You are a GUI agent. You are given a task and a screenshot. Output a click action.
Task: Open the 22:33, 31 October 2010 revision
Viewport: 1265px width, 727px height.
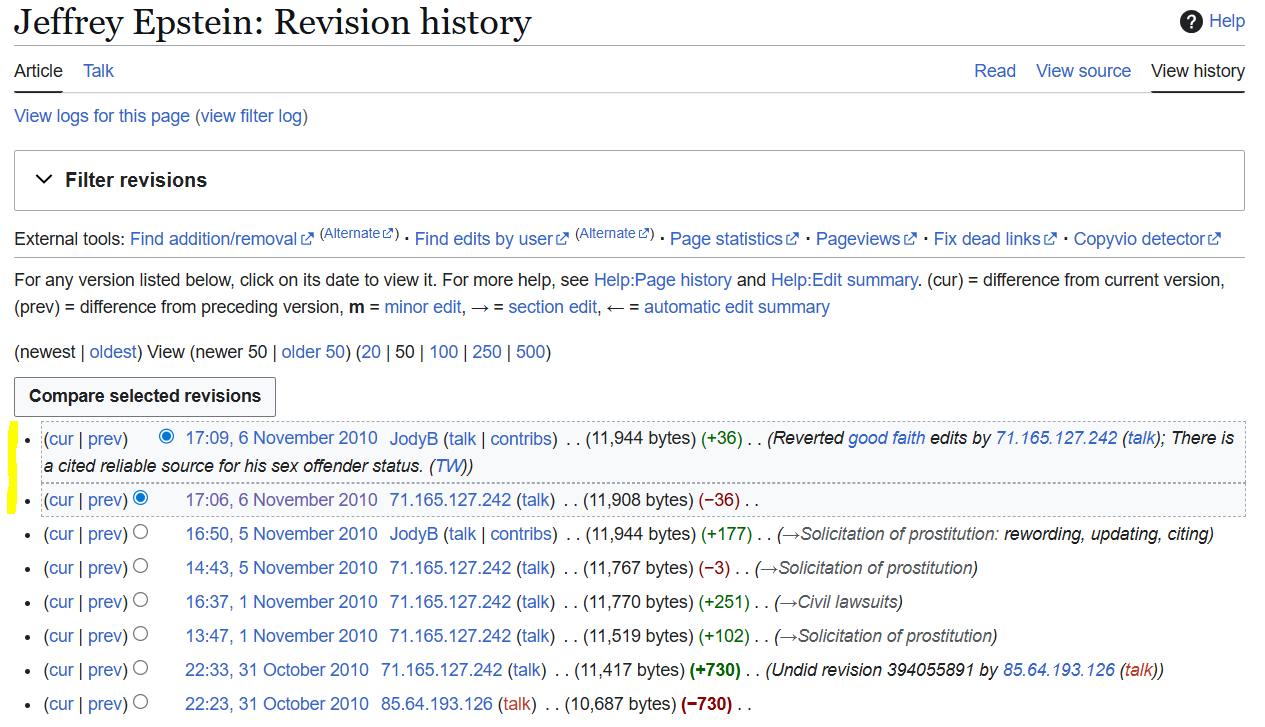(277, 670)
